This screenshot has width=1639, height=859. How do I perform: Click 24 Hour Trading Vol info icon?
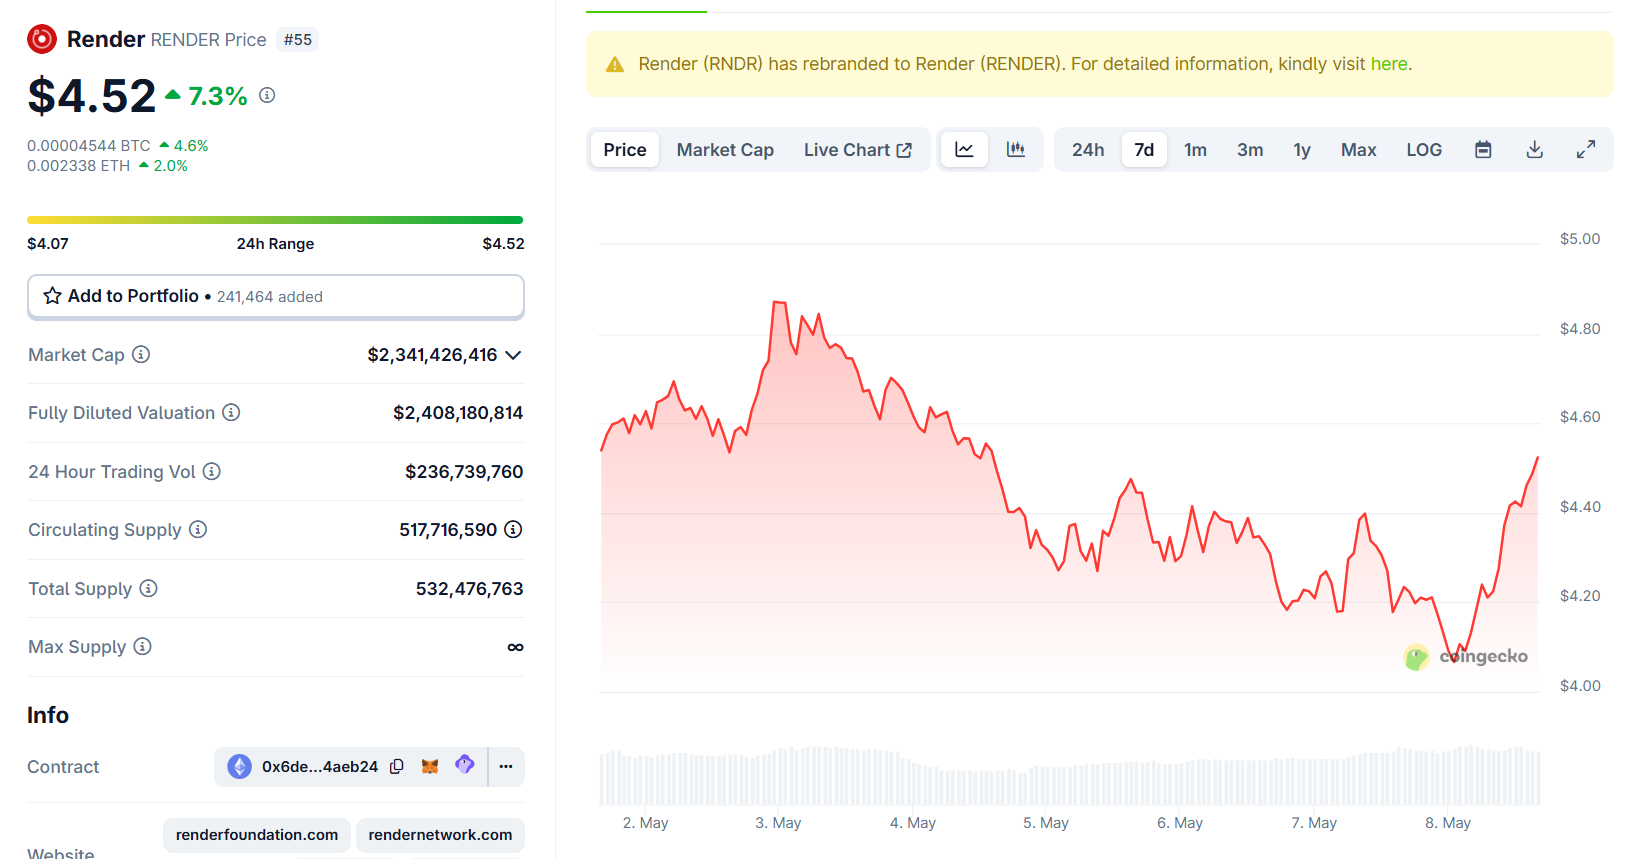coord(212,471)
